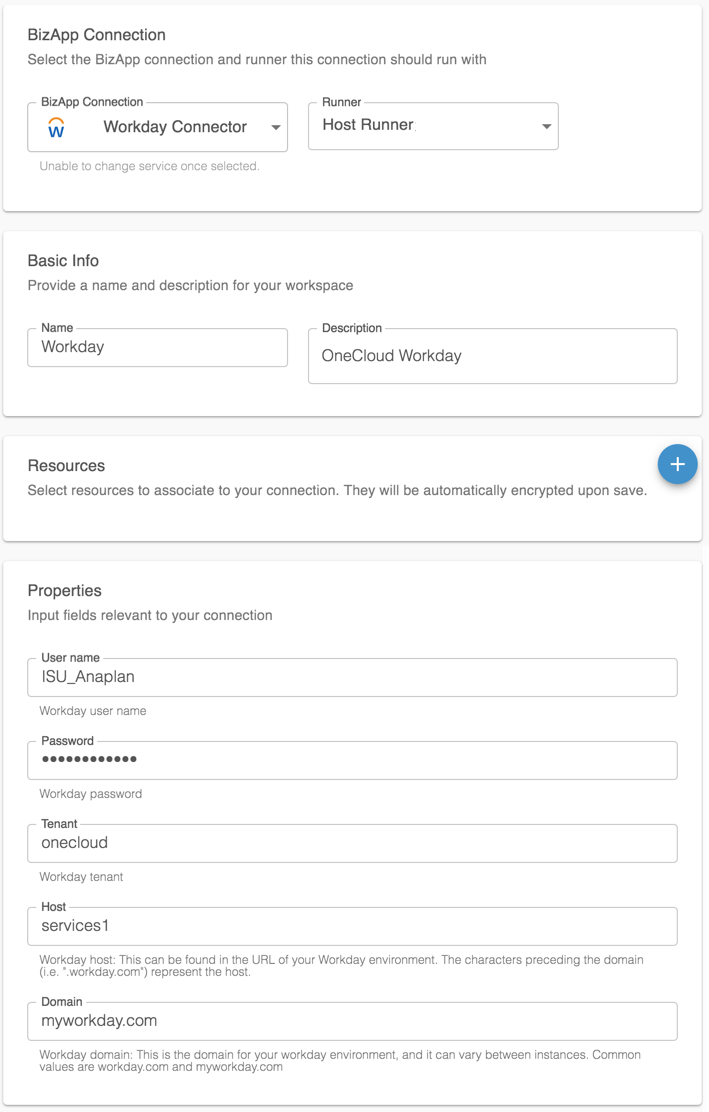Expand the Runner dropdown arrow
This screenshot has height=1112, width=709.
[x=546, y=126]
